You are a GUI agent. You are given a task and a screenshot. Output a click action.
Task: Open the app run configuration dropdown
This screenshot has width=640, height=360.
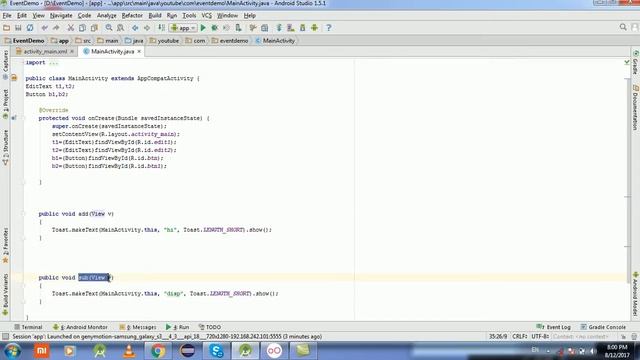pyautogui.click(x=183, y=28)
